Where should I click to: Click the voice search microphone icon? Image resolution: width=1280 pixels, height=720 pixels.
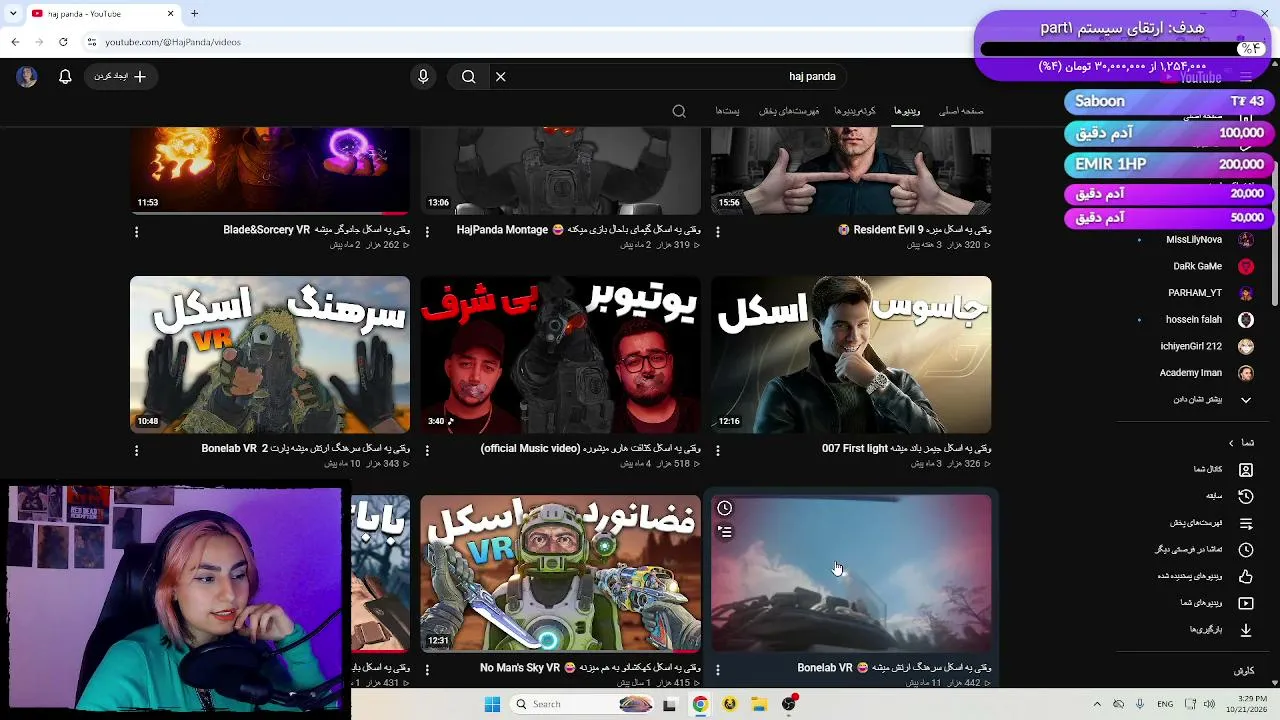[x=423, y=76]
